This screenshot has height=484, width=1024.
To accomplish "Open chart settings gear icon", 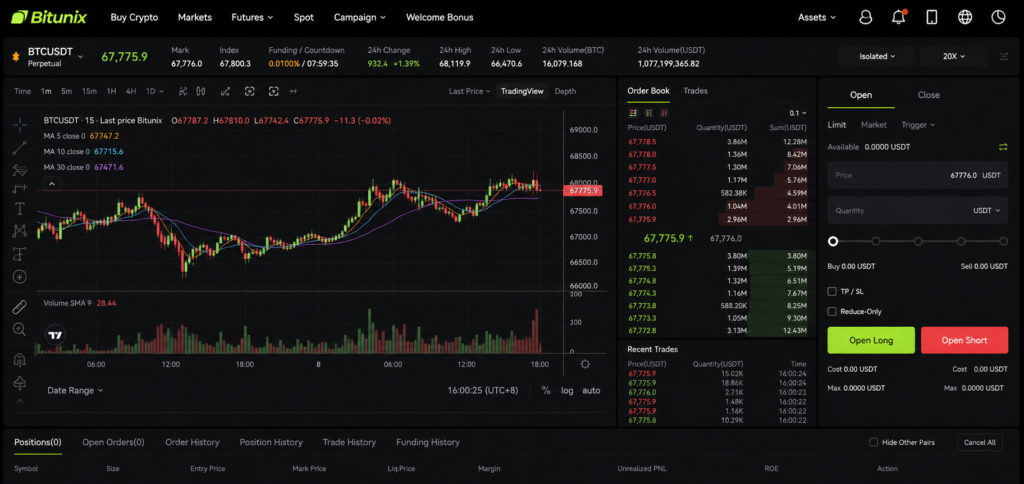I will [x=585, y=364].
